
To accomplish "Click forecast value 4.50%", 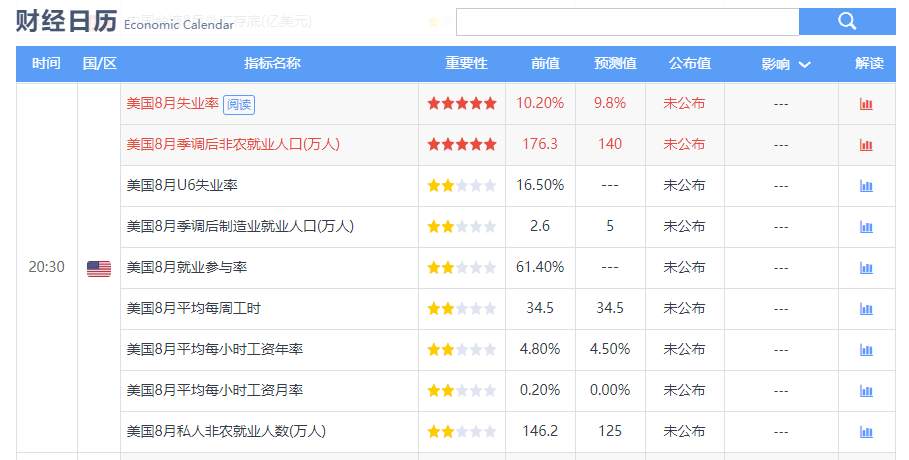I will pyautogui.click(x=610, y=349).
